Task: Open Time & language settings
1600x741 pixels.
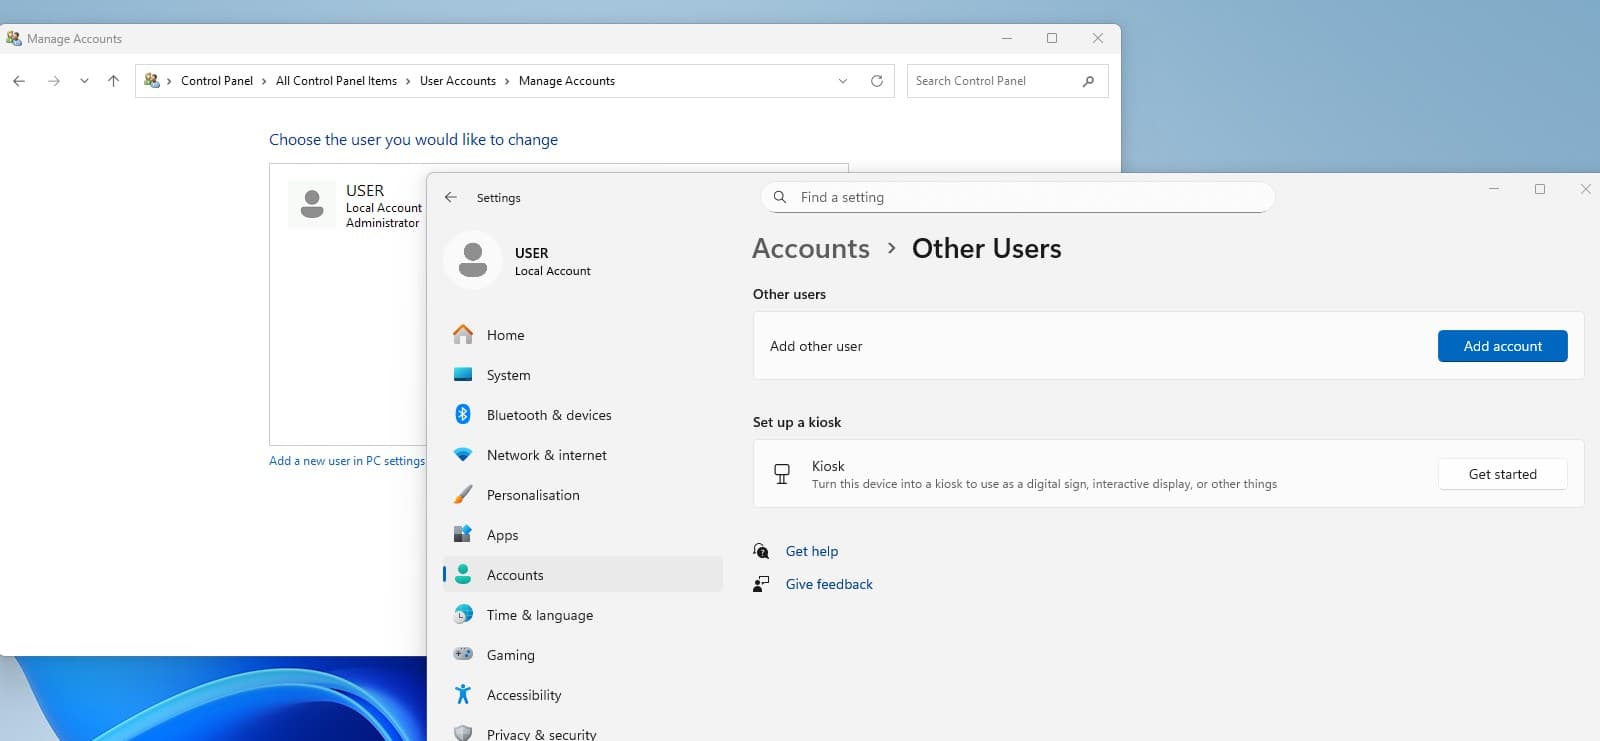Action: (539, 615)
